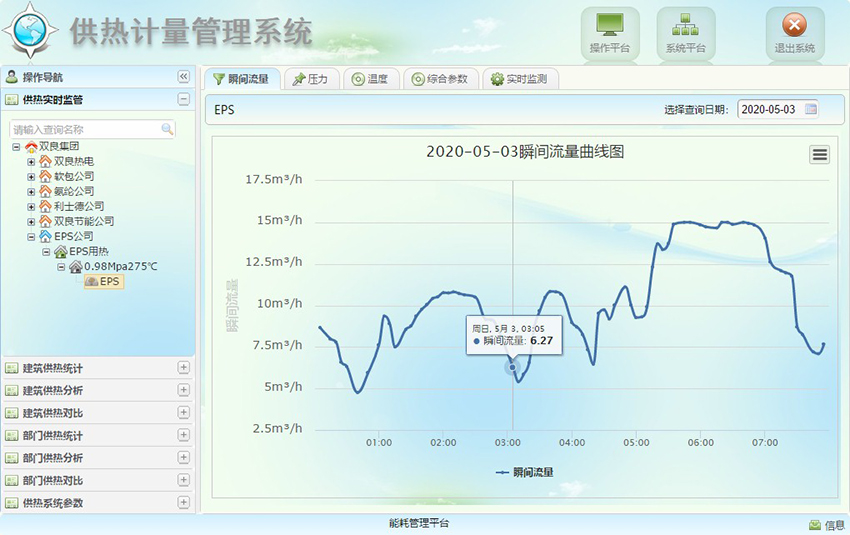850x535 pixels.
Task: Switch to the 压力 tab
Action: point(310,79)
